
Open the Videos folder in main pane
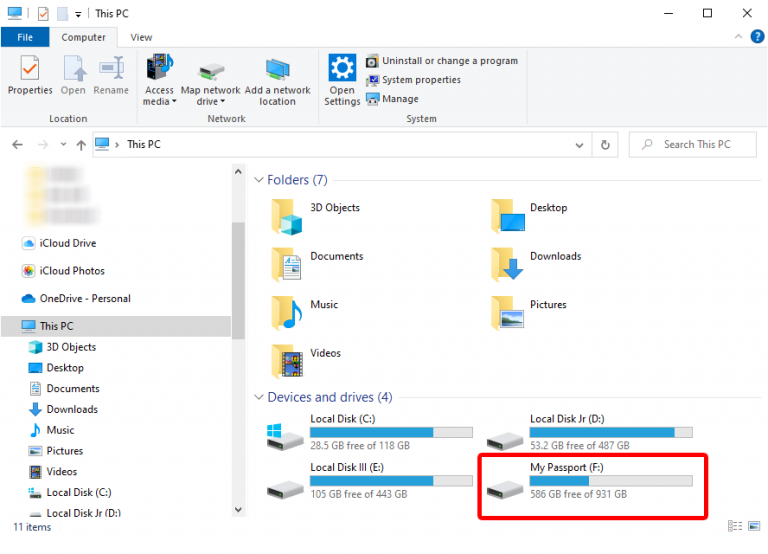point(306,361)
